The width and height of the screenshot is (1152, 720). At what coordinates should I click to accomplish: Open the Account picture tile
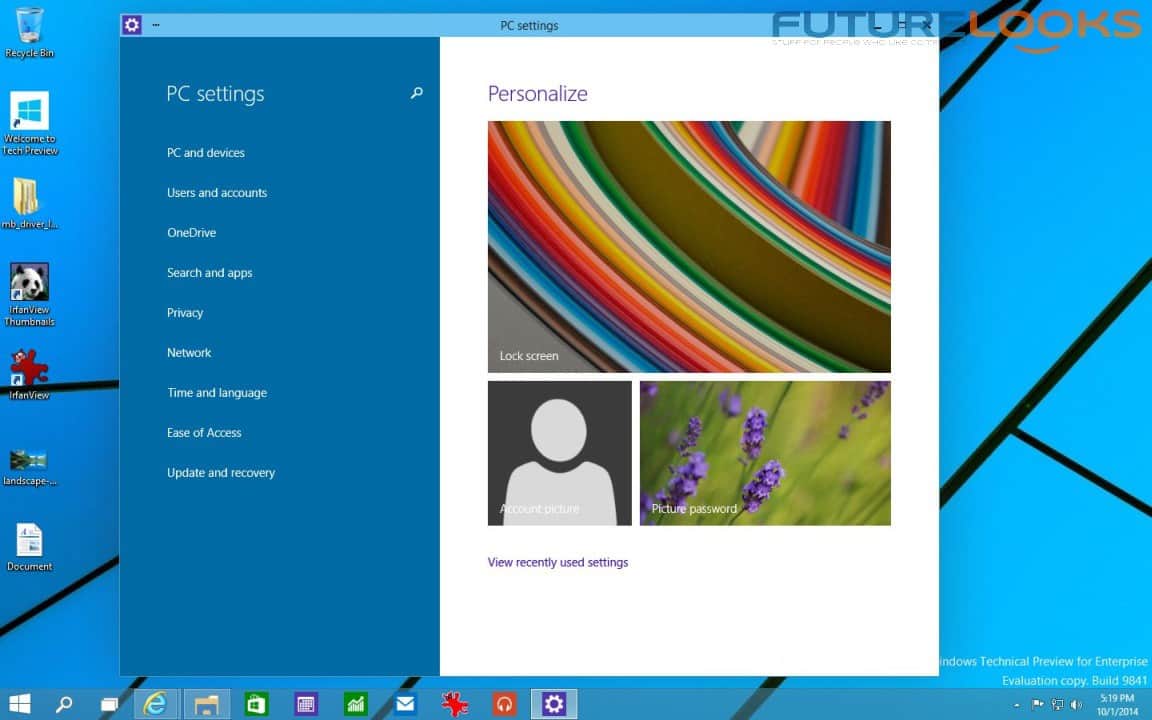click(x=560, y=453)
